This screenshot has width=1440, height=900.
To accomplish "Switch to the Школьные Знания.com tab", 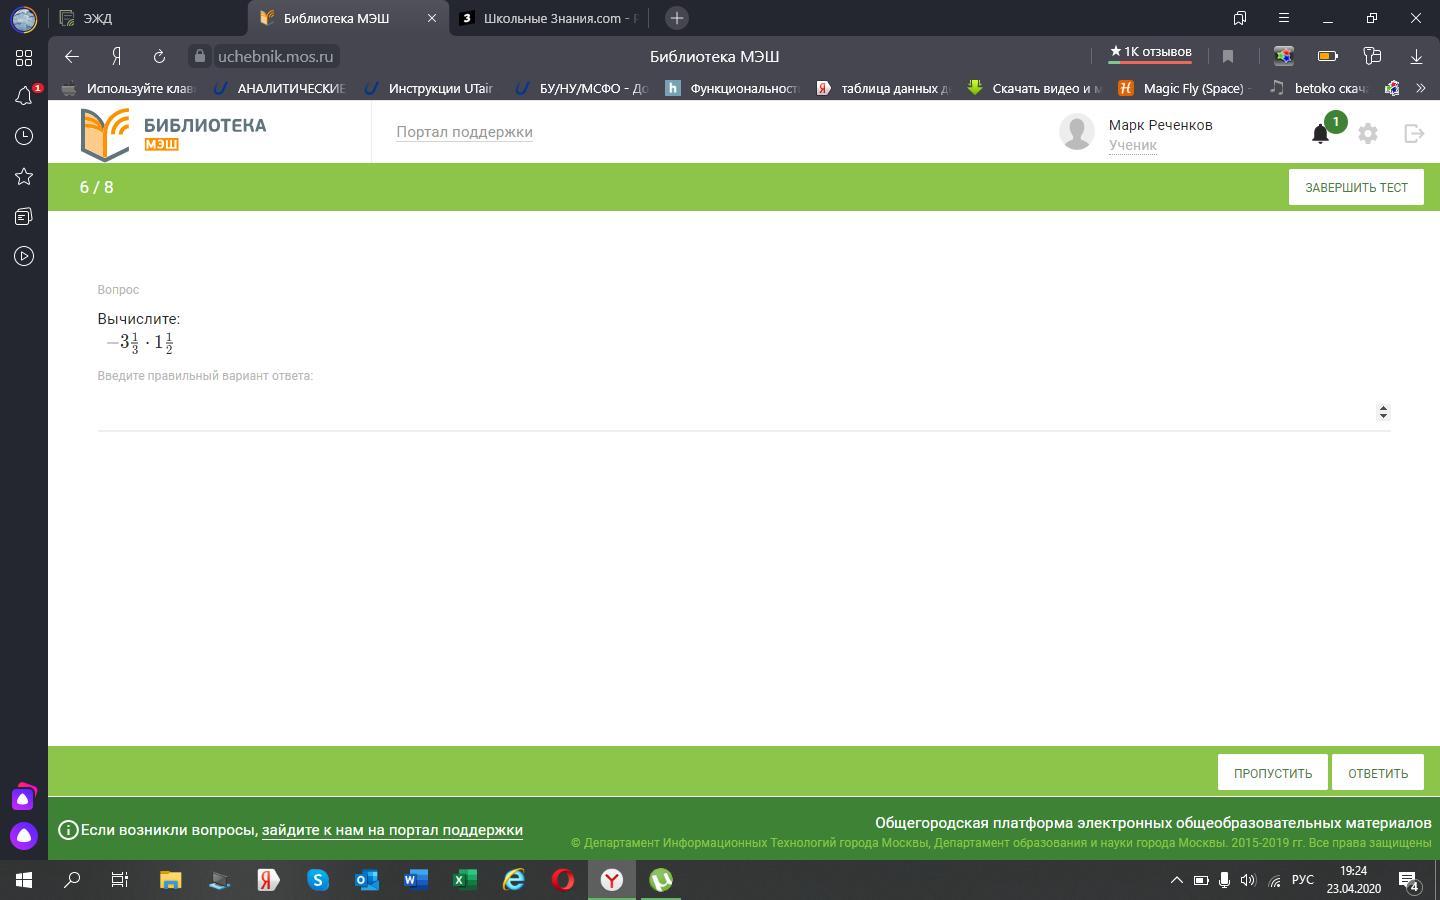I will click(548, 18).
